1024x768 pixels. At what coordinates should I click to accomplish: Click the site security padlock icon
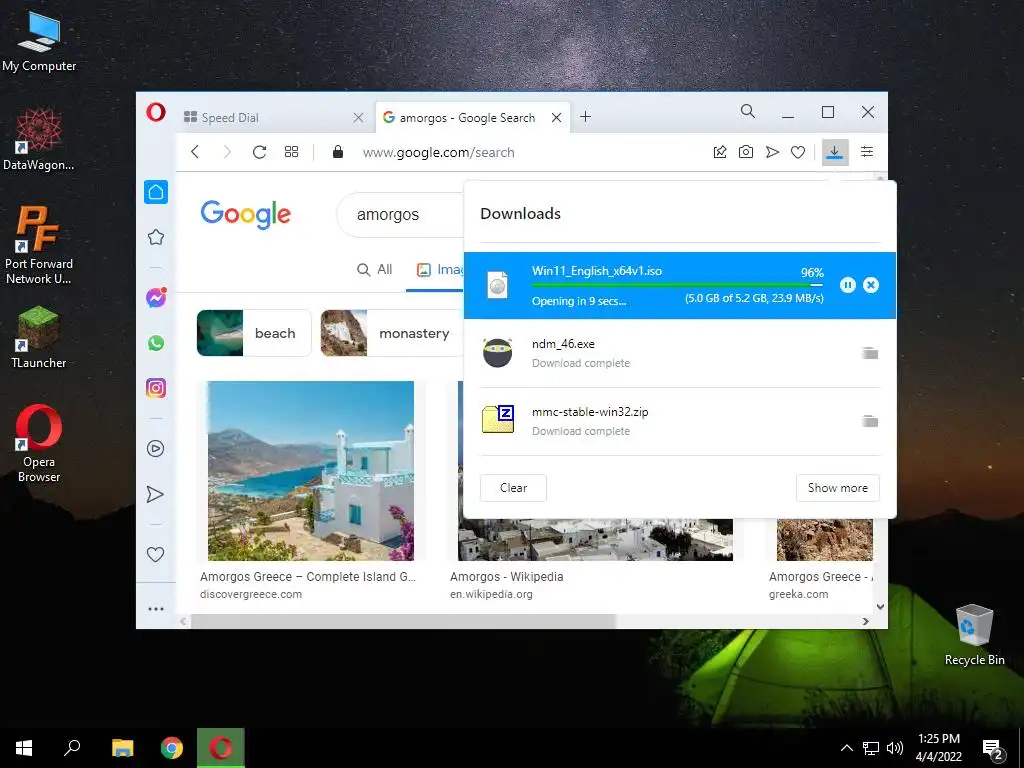click(x=338, y=152)
